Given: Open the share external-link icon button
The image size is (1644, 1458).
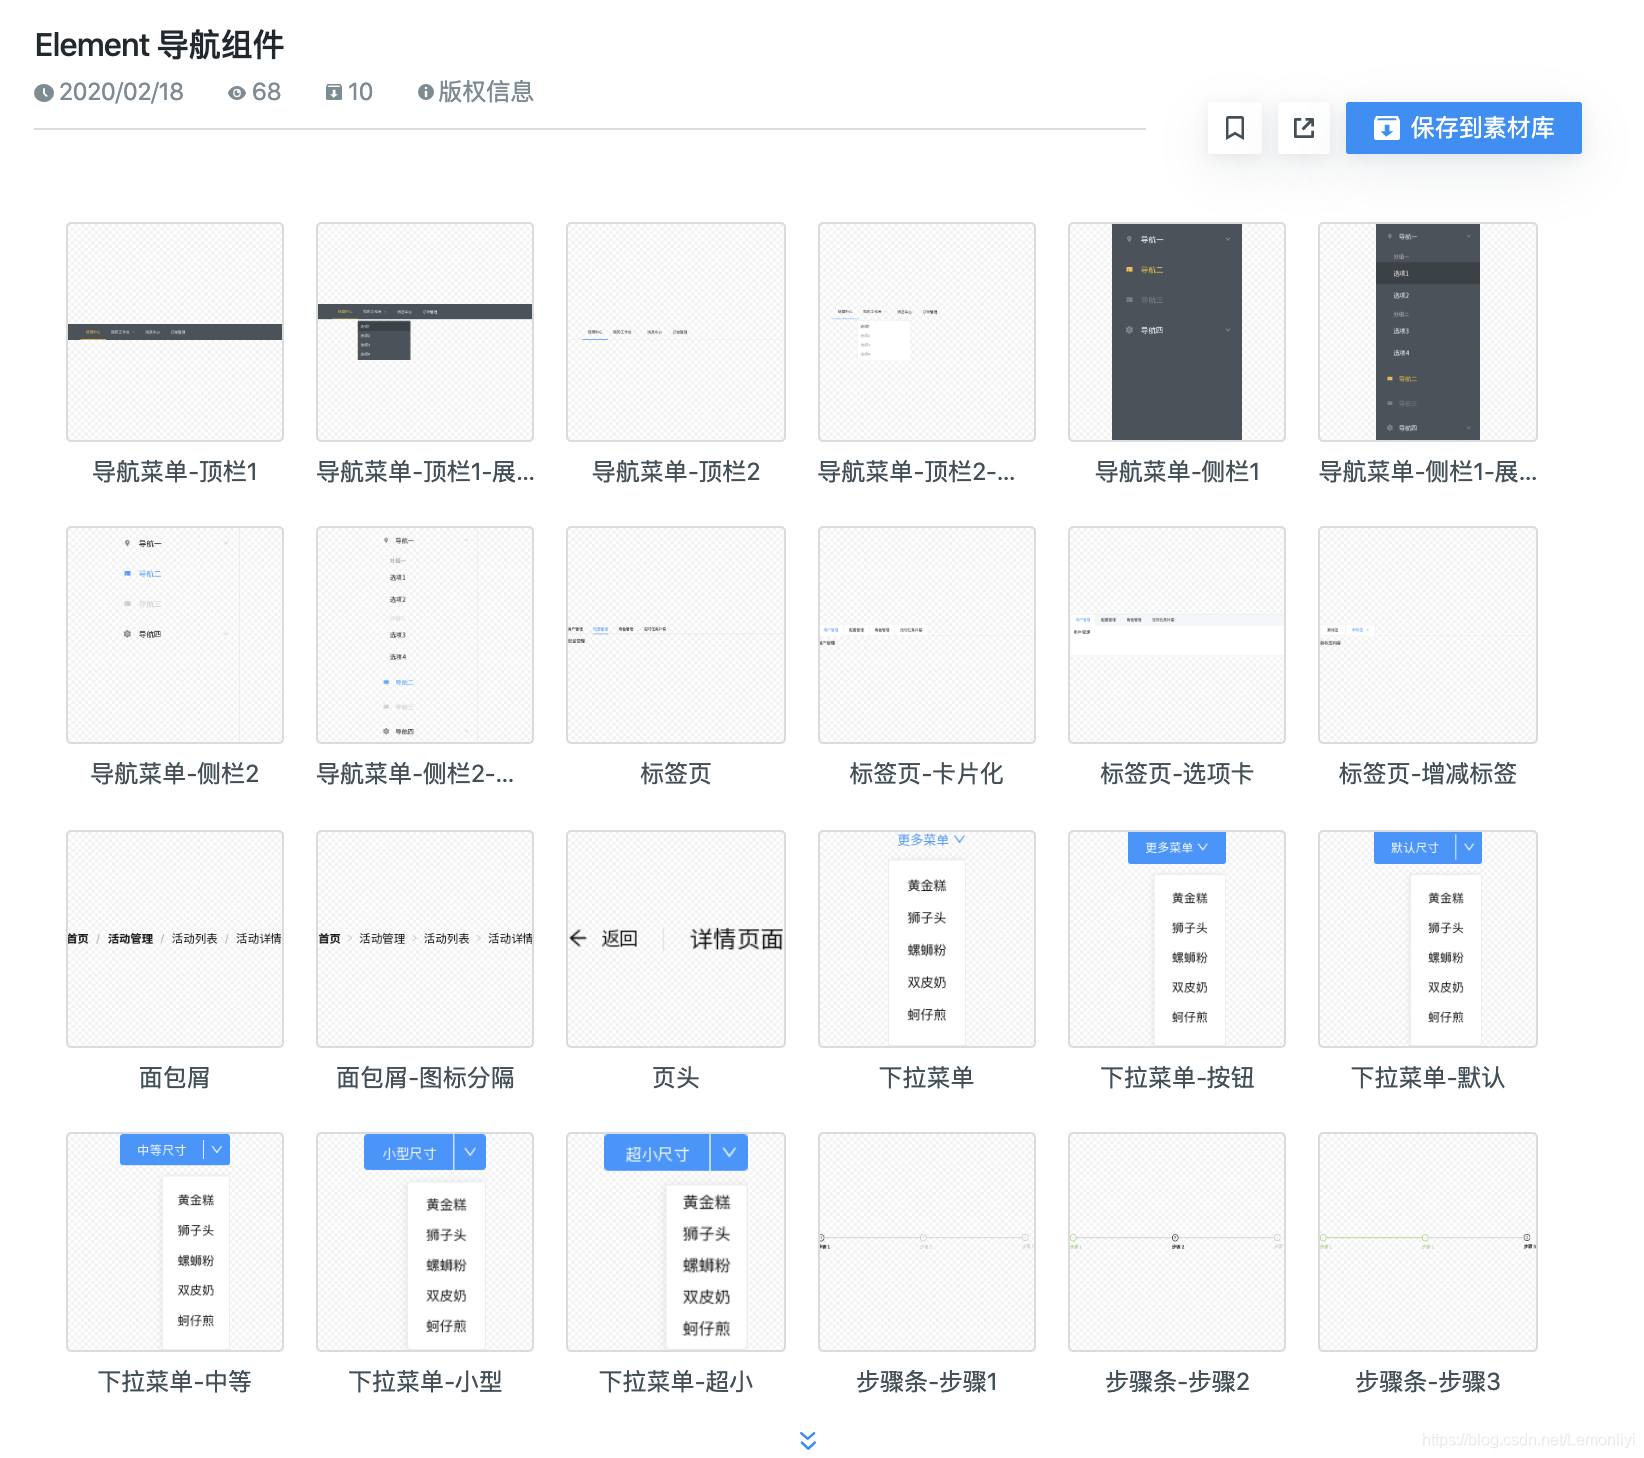Looking at the screenshot, I should coord(1304,128).
